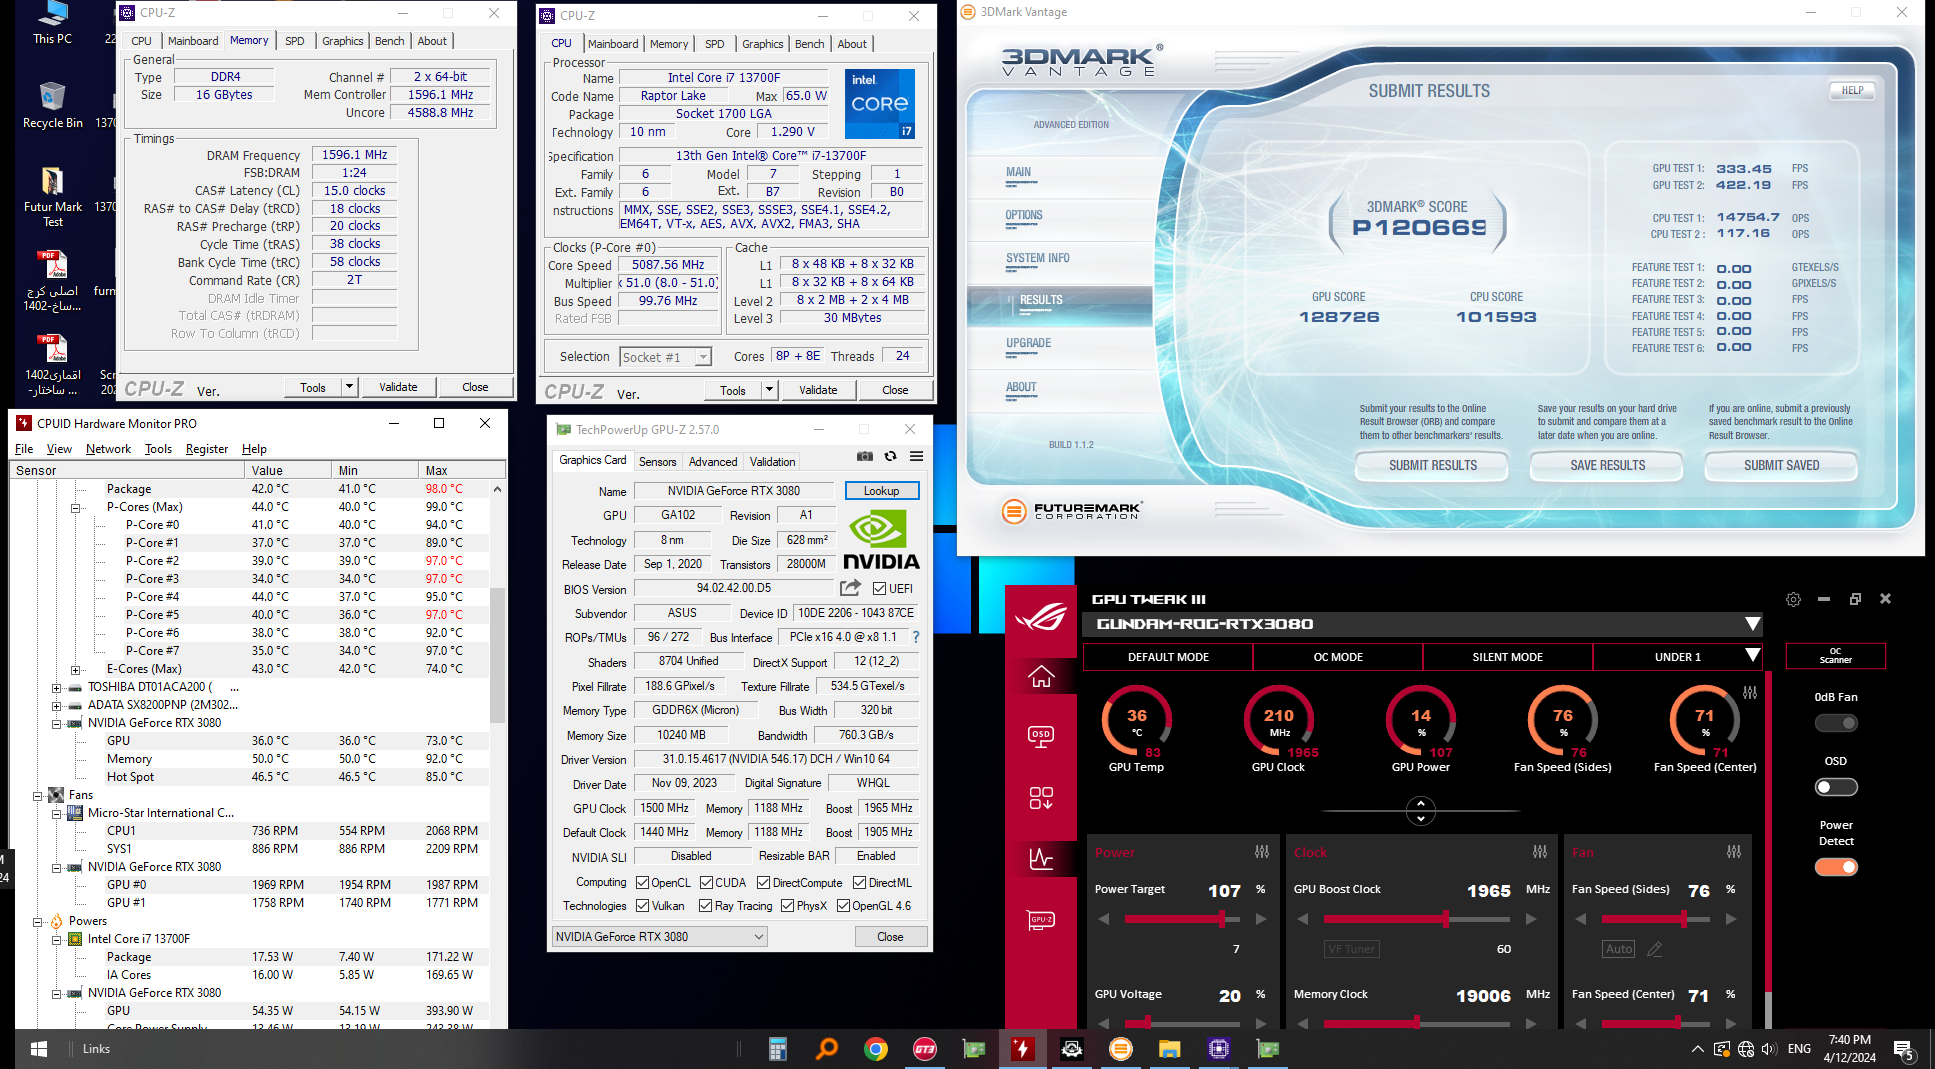Screen dimensions: 1935x1069
Task: Click SUBMIT RESULTS in 3DMark Vantage
Action: point(1432,465)
